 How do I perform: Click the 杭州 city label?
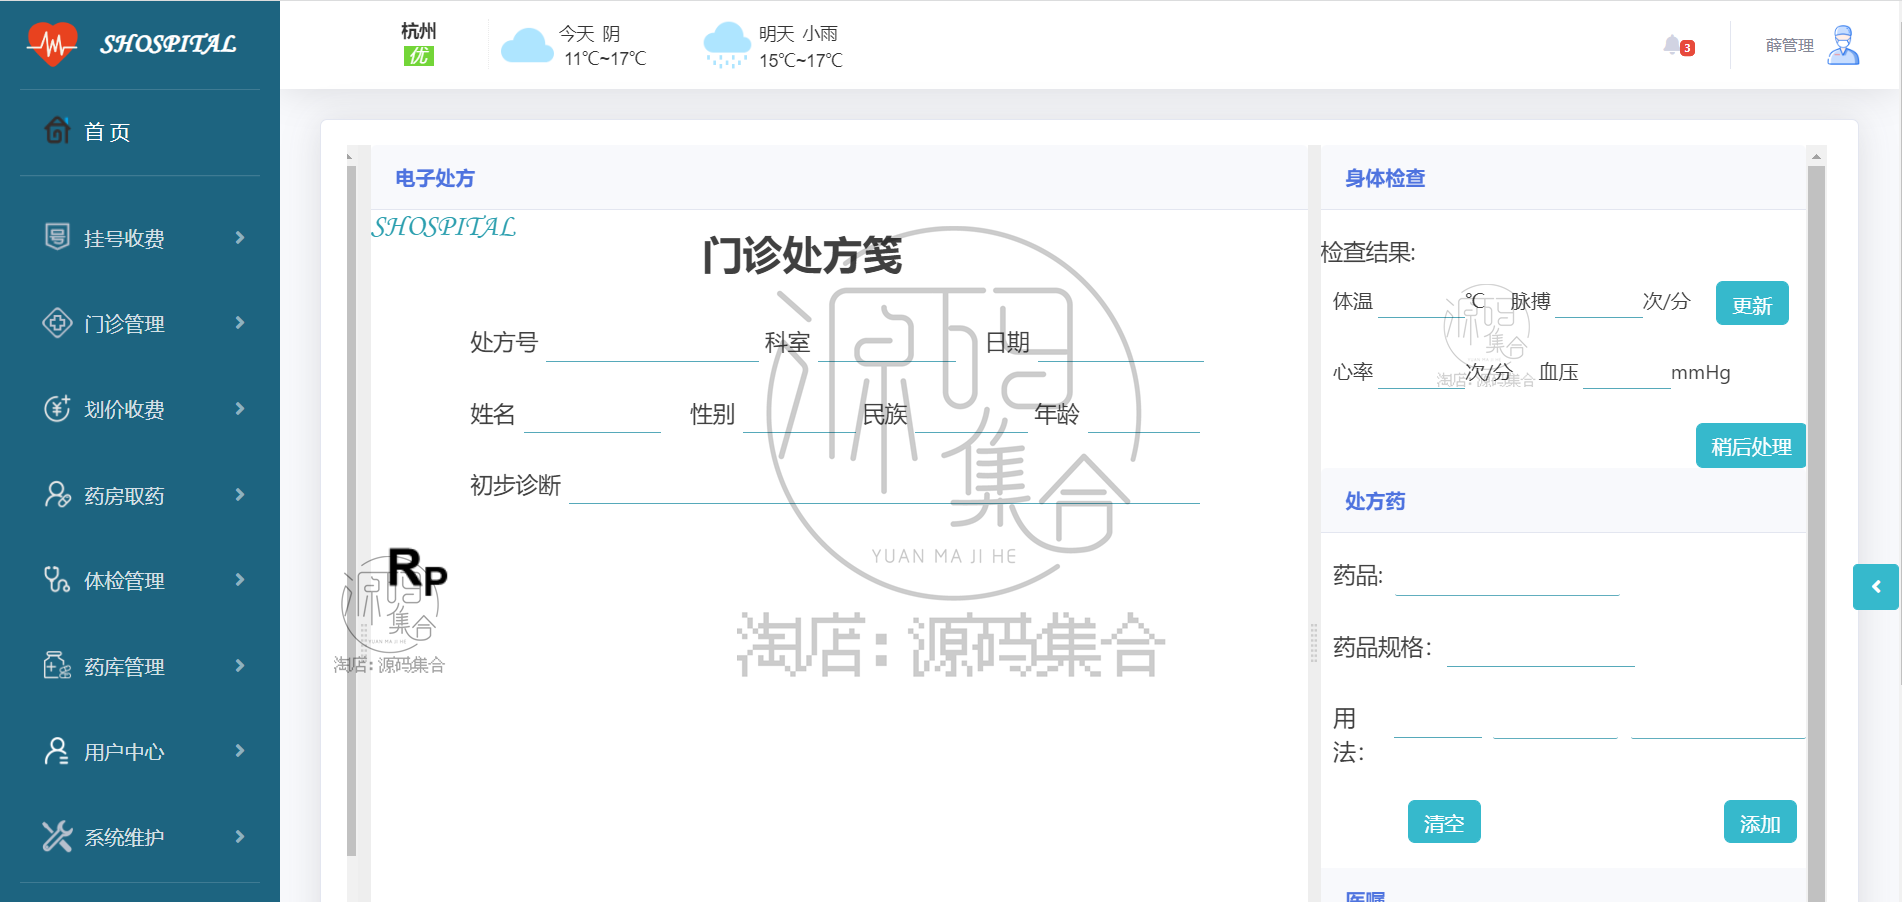point(418,31)
